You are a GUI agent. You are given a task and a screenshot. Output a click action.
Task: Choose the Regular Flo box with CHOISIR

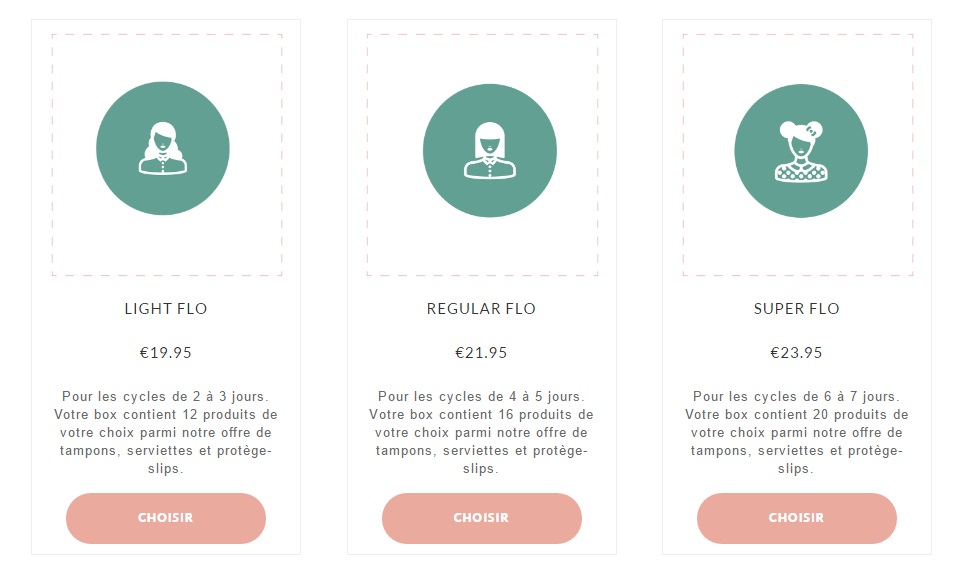coord(481,518)
